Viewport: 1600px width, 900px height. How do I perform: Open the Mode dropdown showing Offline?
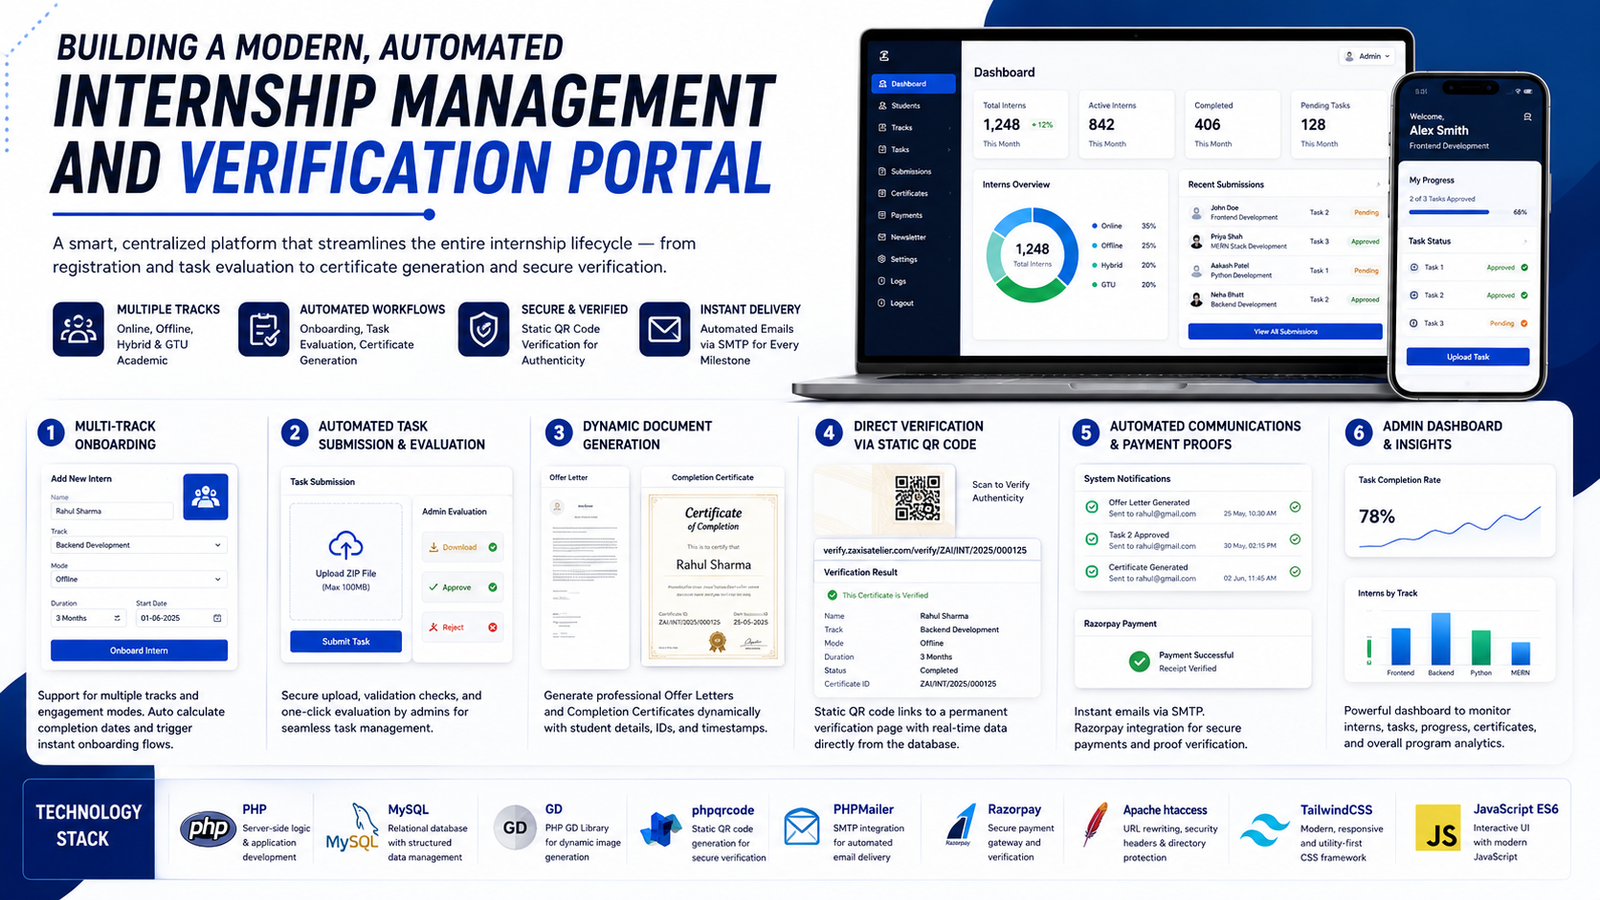(x=139, y=580)
